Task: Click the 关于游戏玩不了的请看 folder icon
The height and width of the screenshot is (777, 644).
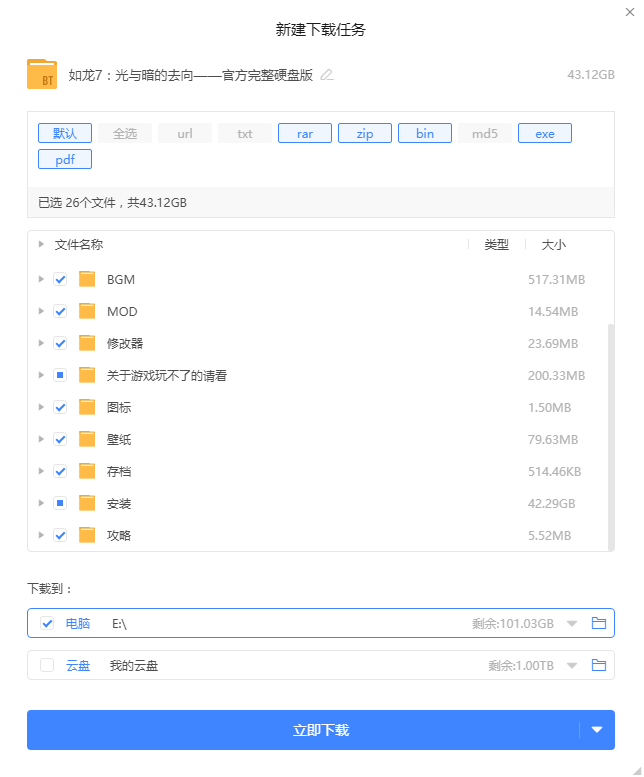Action: coord(87,375)
